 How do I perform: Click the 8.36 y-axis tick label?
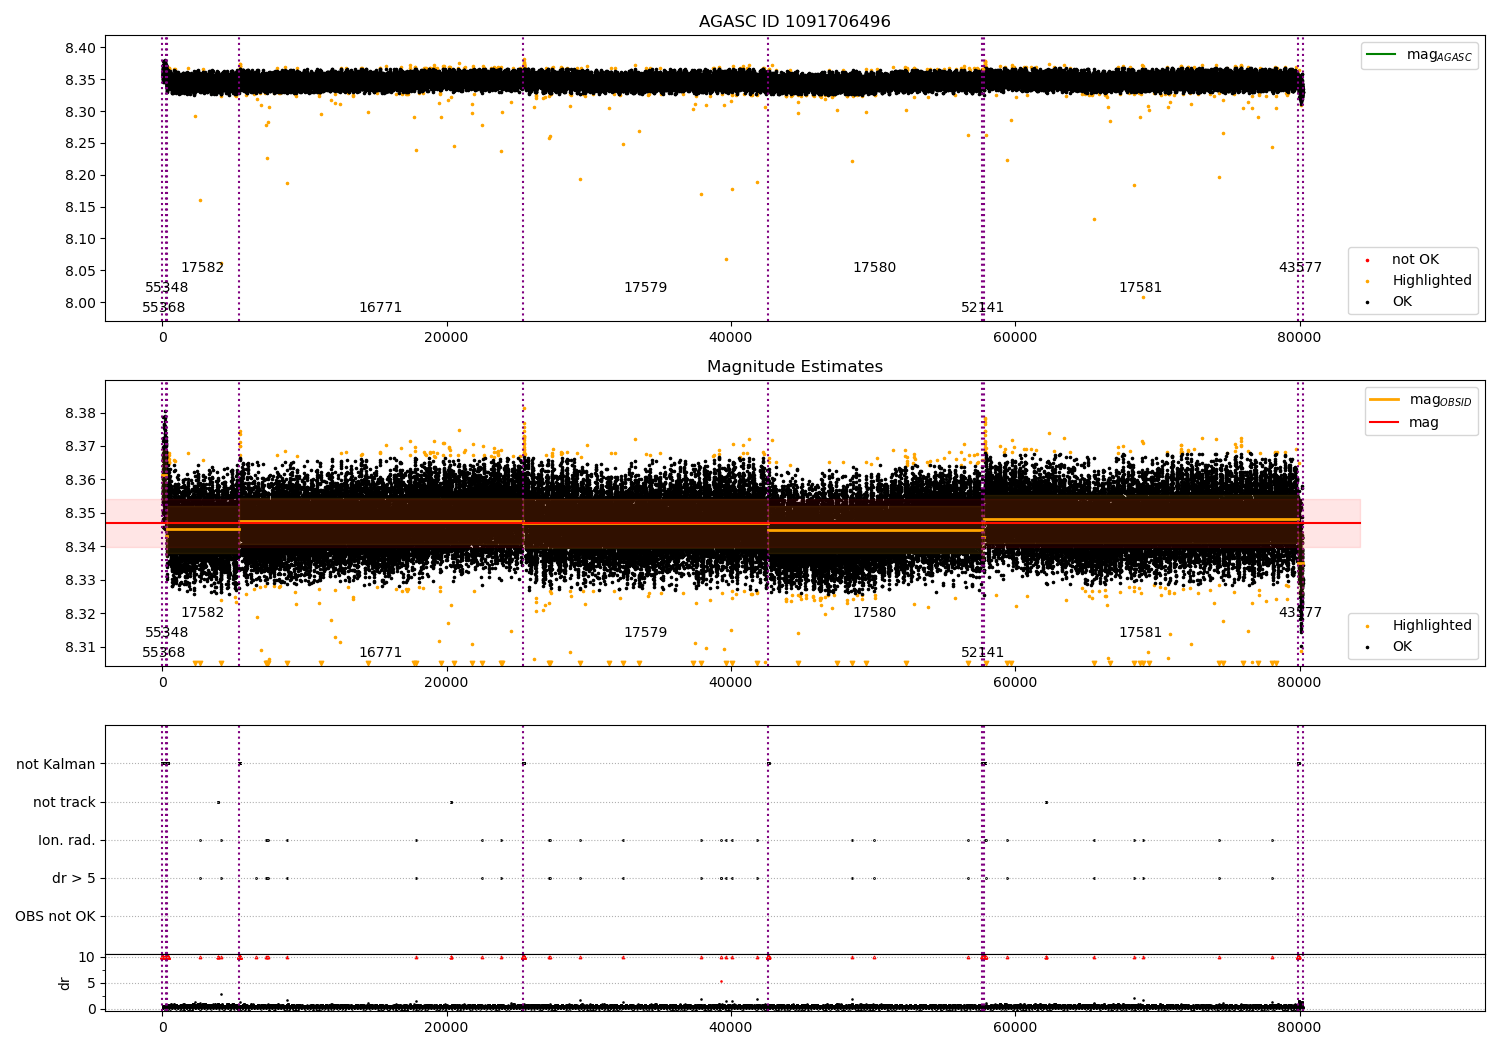coord(81,480)
